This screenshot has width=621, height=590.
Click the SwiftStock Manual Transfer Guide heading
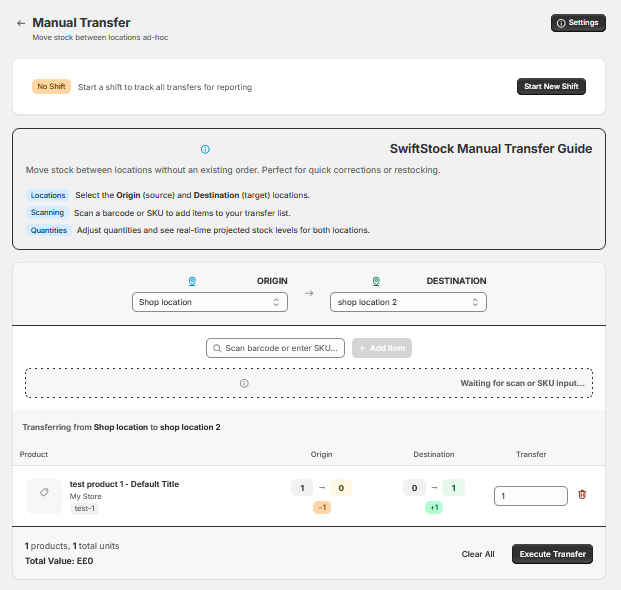pyautogui.click(x=491, y=149)
